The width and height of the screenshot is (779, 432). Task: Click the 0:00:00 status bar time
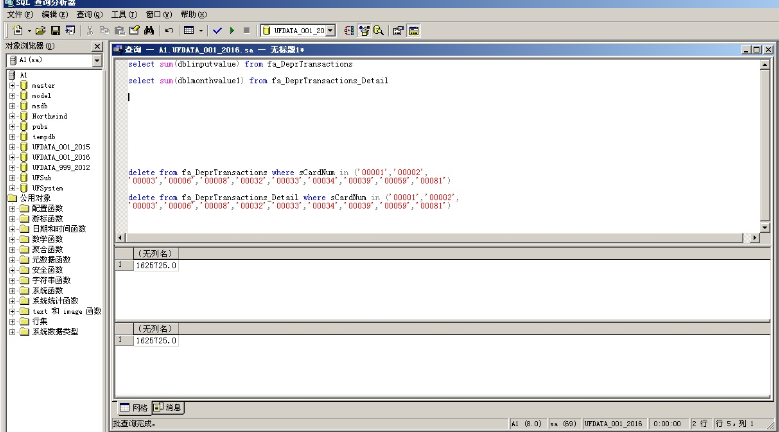[x=667, y=424]
